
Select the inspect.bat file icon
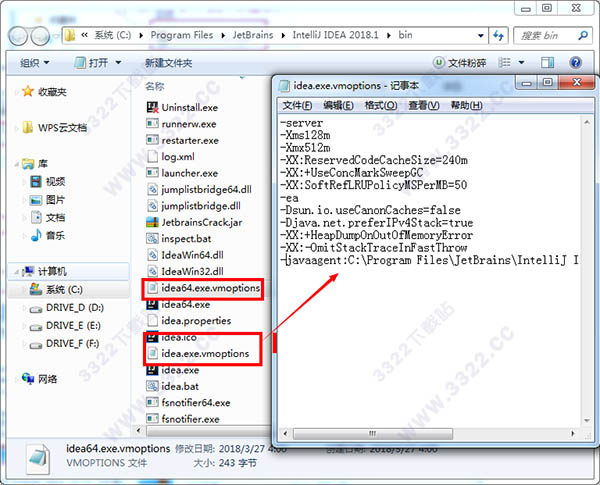(x=152, y=238)
